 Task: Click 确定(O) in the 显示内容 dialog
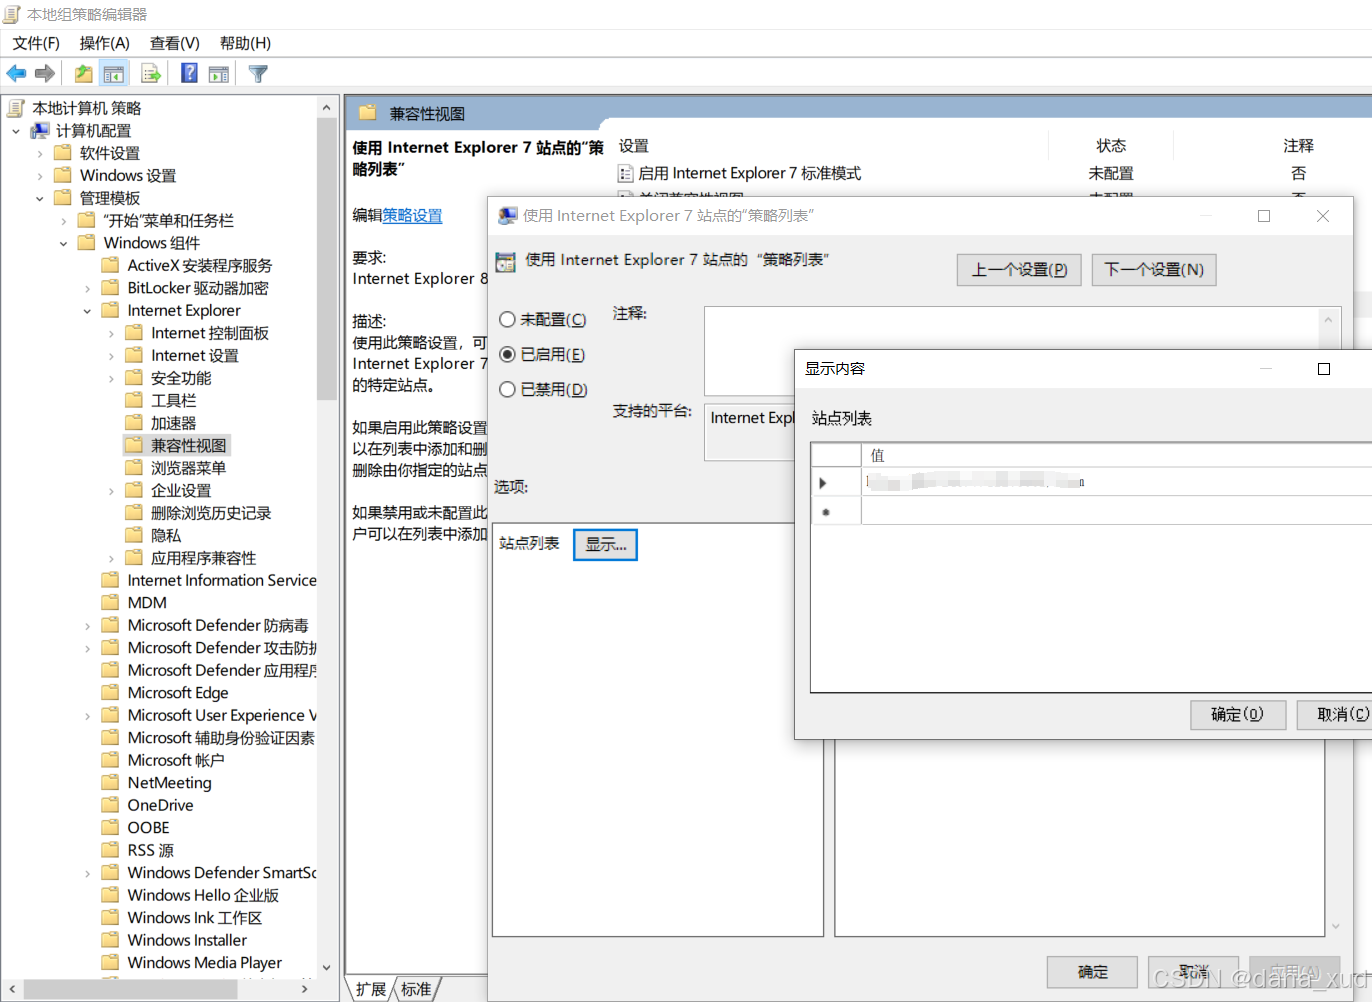1238,714
